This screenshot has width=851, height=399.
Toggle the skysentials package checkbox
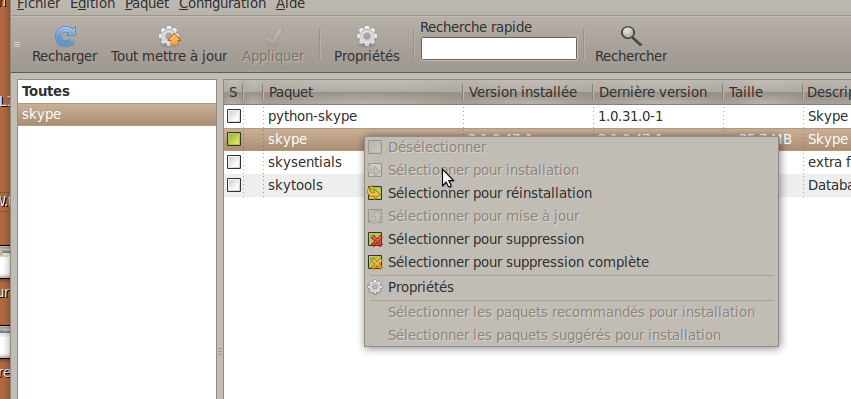(234, 162)
